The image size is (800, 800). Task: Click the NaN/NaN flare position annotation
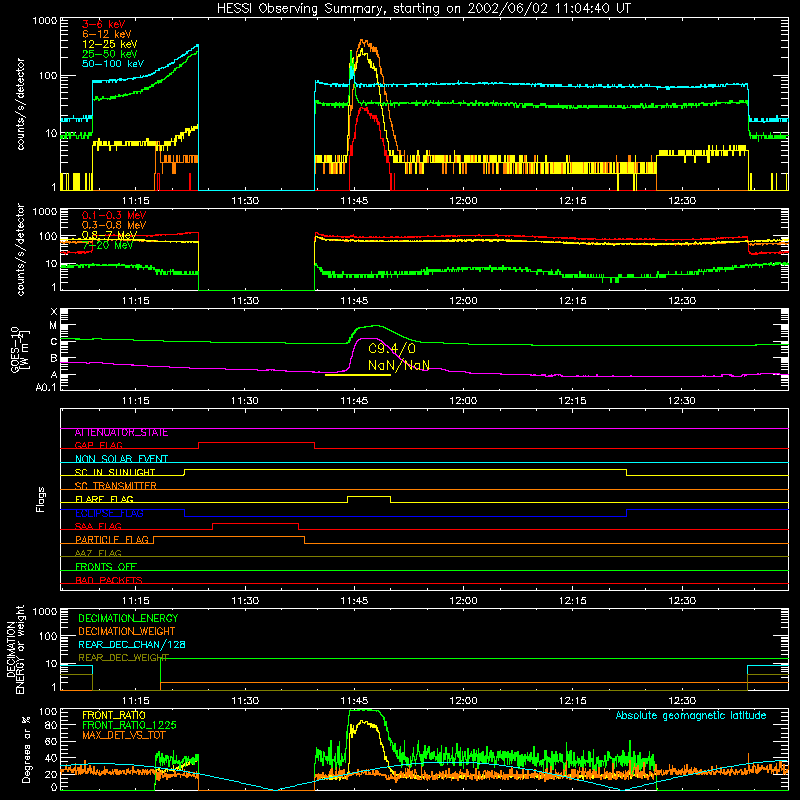[399, 366]
